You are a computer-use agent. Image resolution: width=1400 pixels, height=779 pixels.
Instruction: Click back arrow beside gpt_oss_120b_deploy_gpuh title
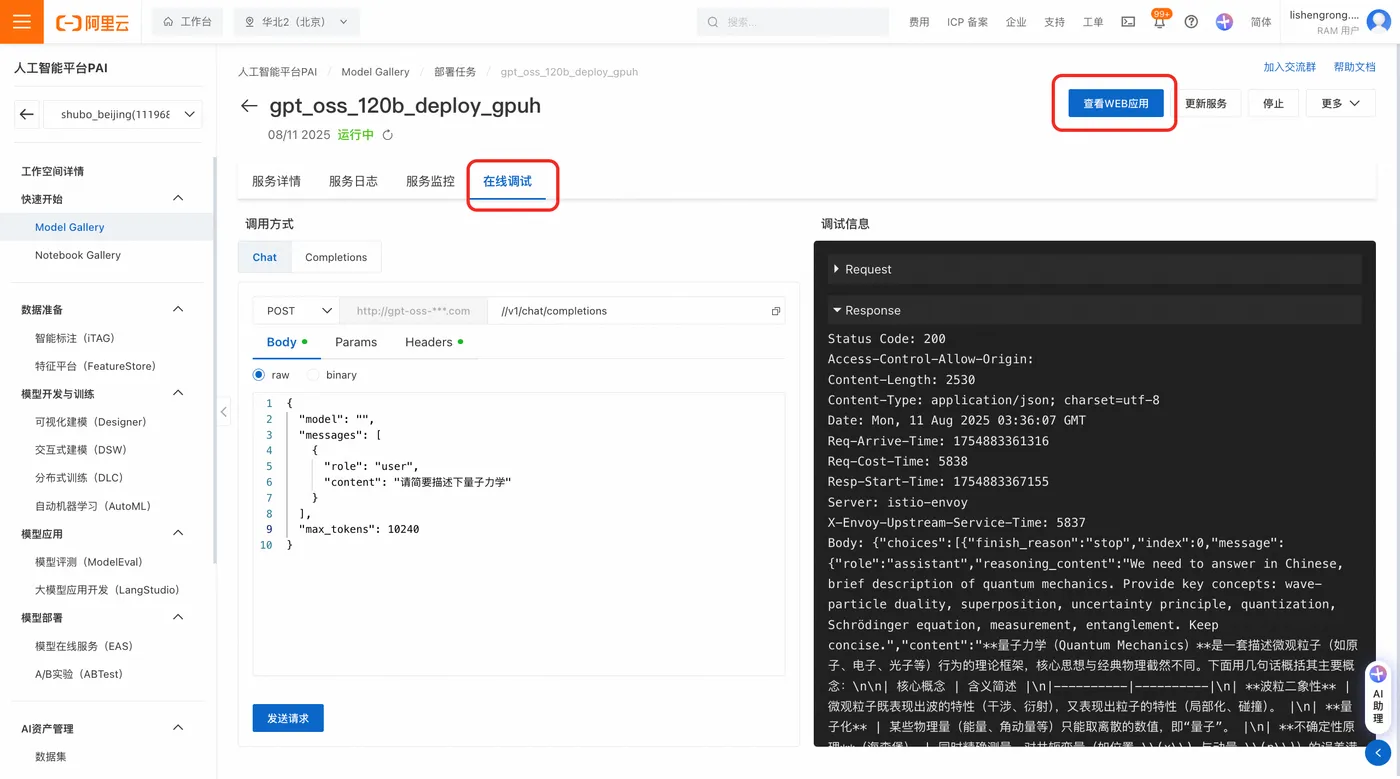tap(249, 106)
